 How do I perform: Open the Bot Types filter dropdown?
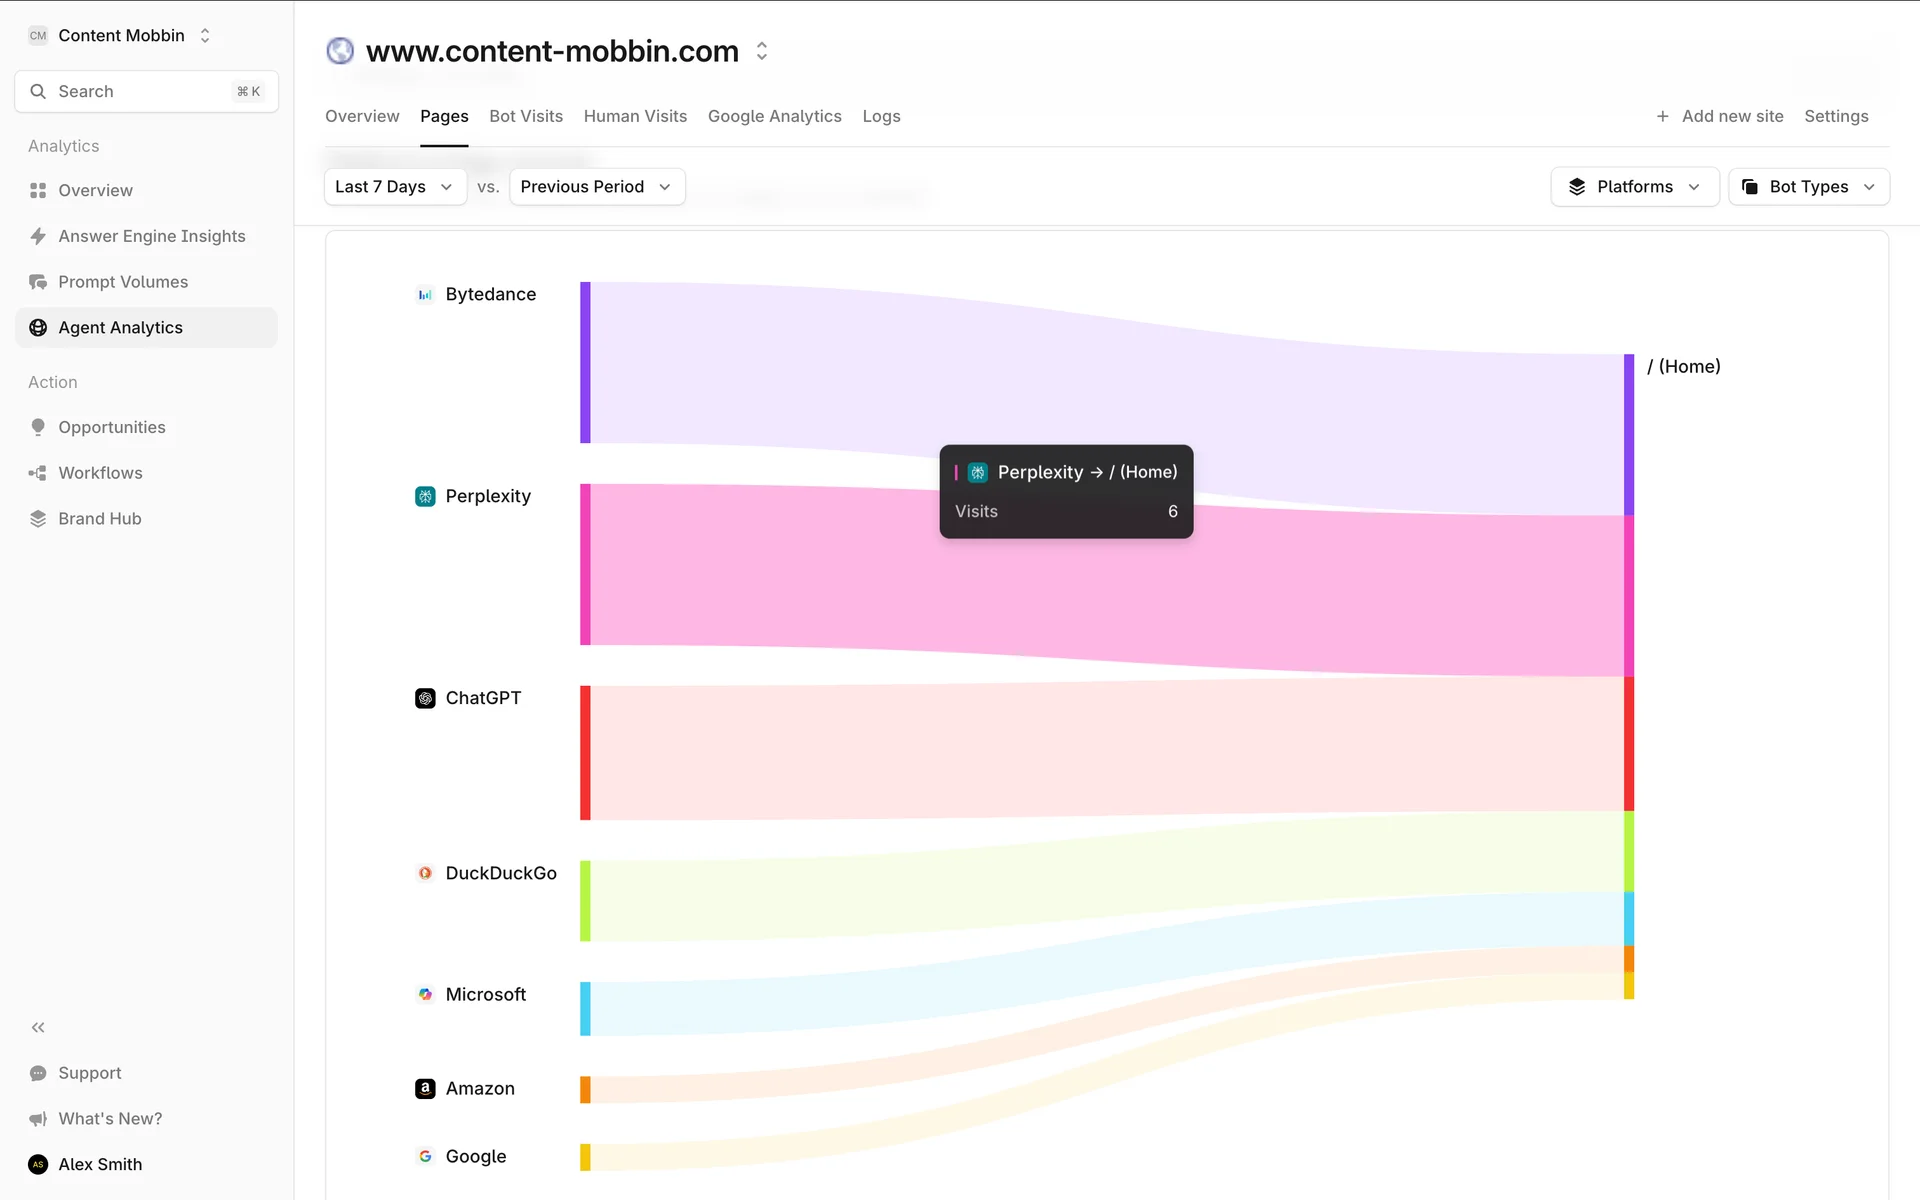[1808, 187]
